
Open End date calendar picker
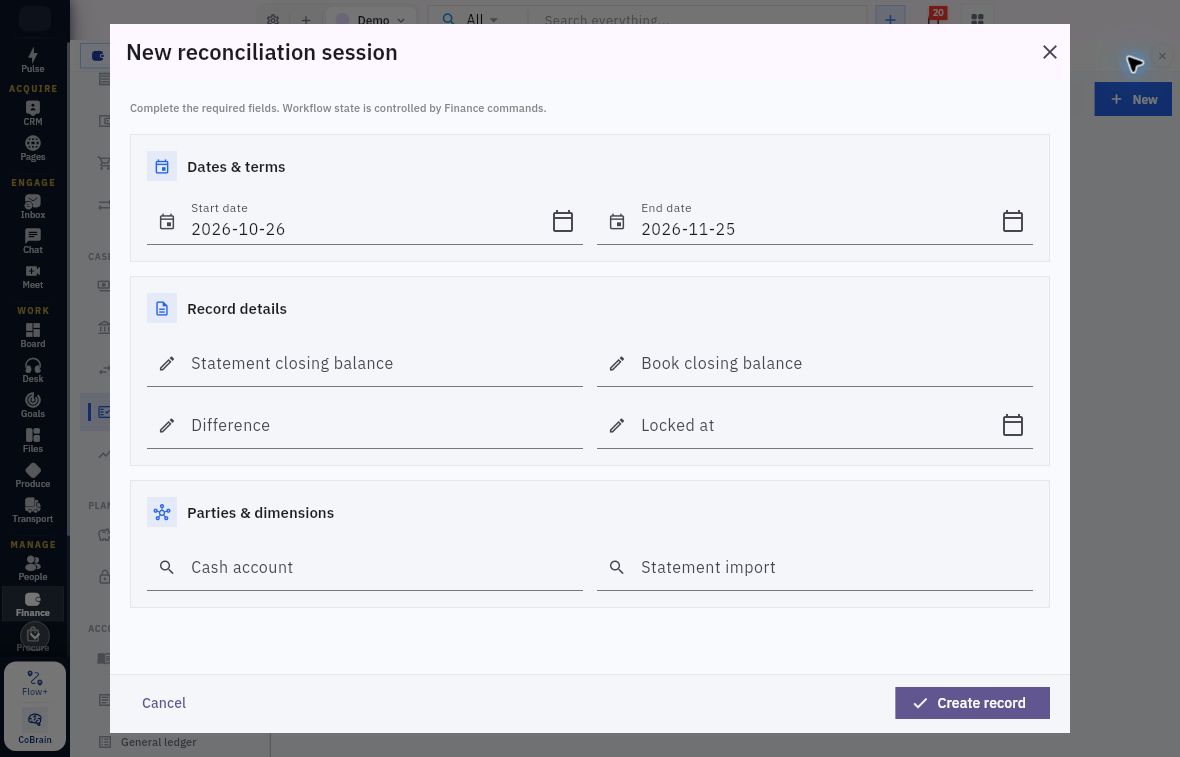[1013, 220]
